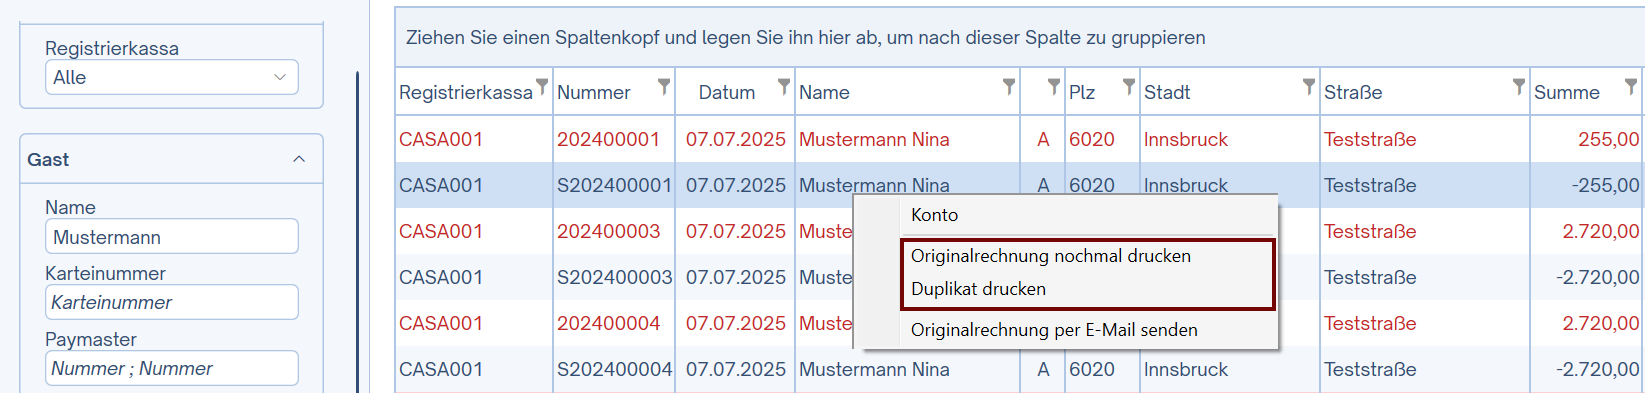Click Innsbruck in row 202400001
1645x393 pixels.
[x=1185, y=139]
